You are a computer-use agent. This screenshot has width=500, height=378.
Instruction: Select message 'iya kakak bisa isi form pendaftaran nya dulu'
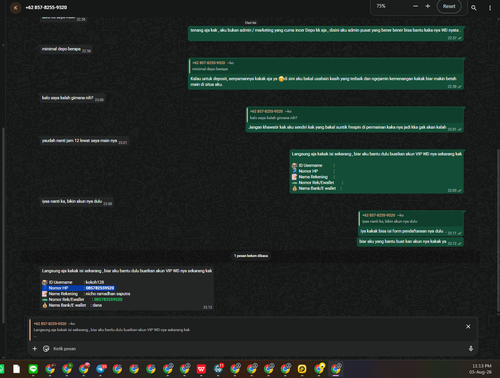411,223
